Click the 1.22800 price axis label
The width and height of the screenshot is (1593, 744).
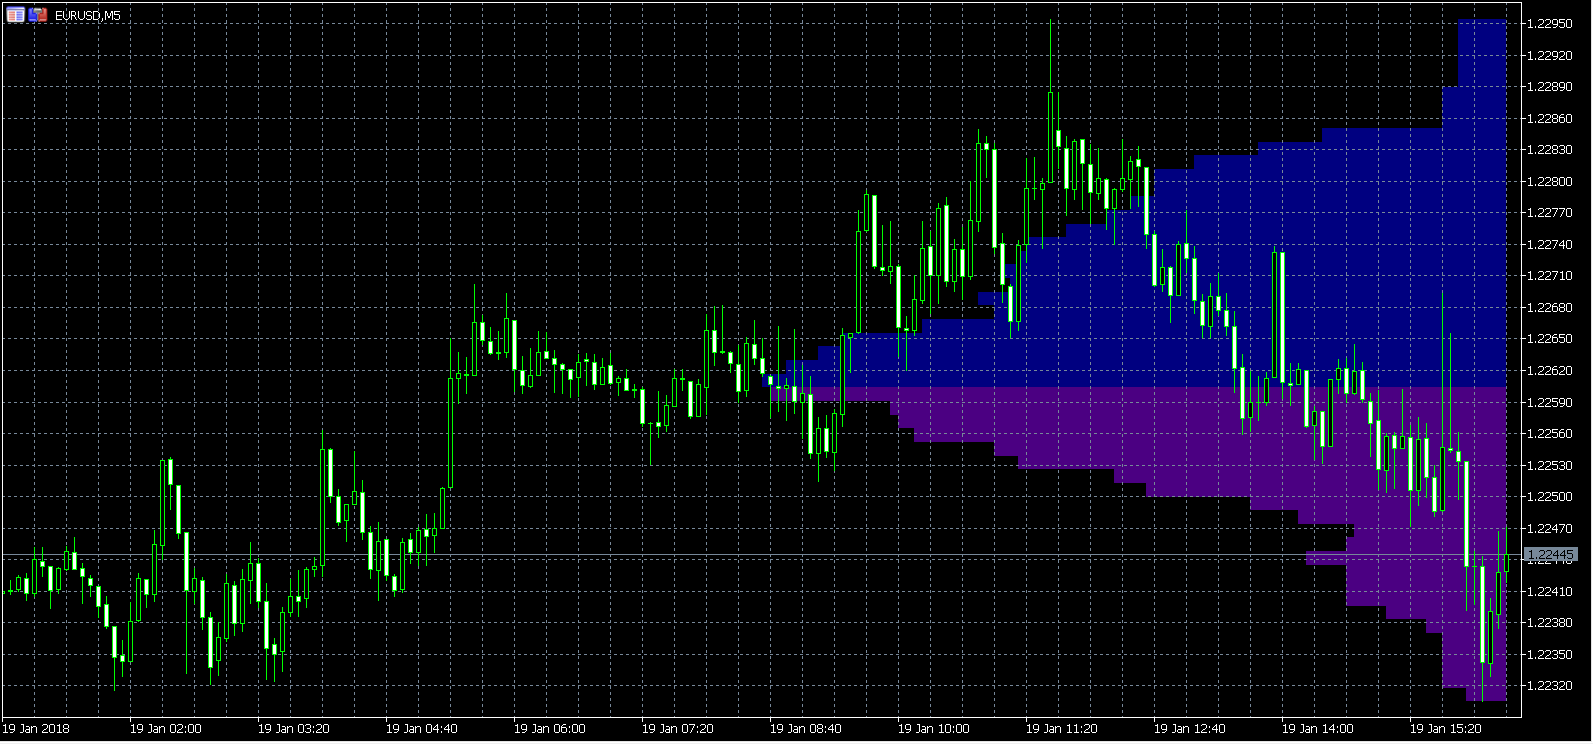pyautogui.click(x=1550, y=182)
